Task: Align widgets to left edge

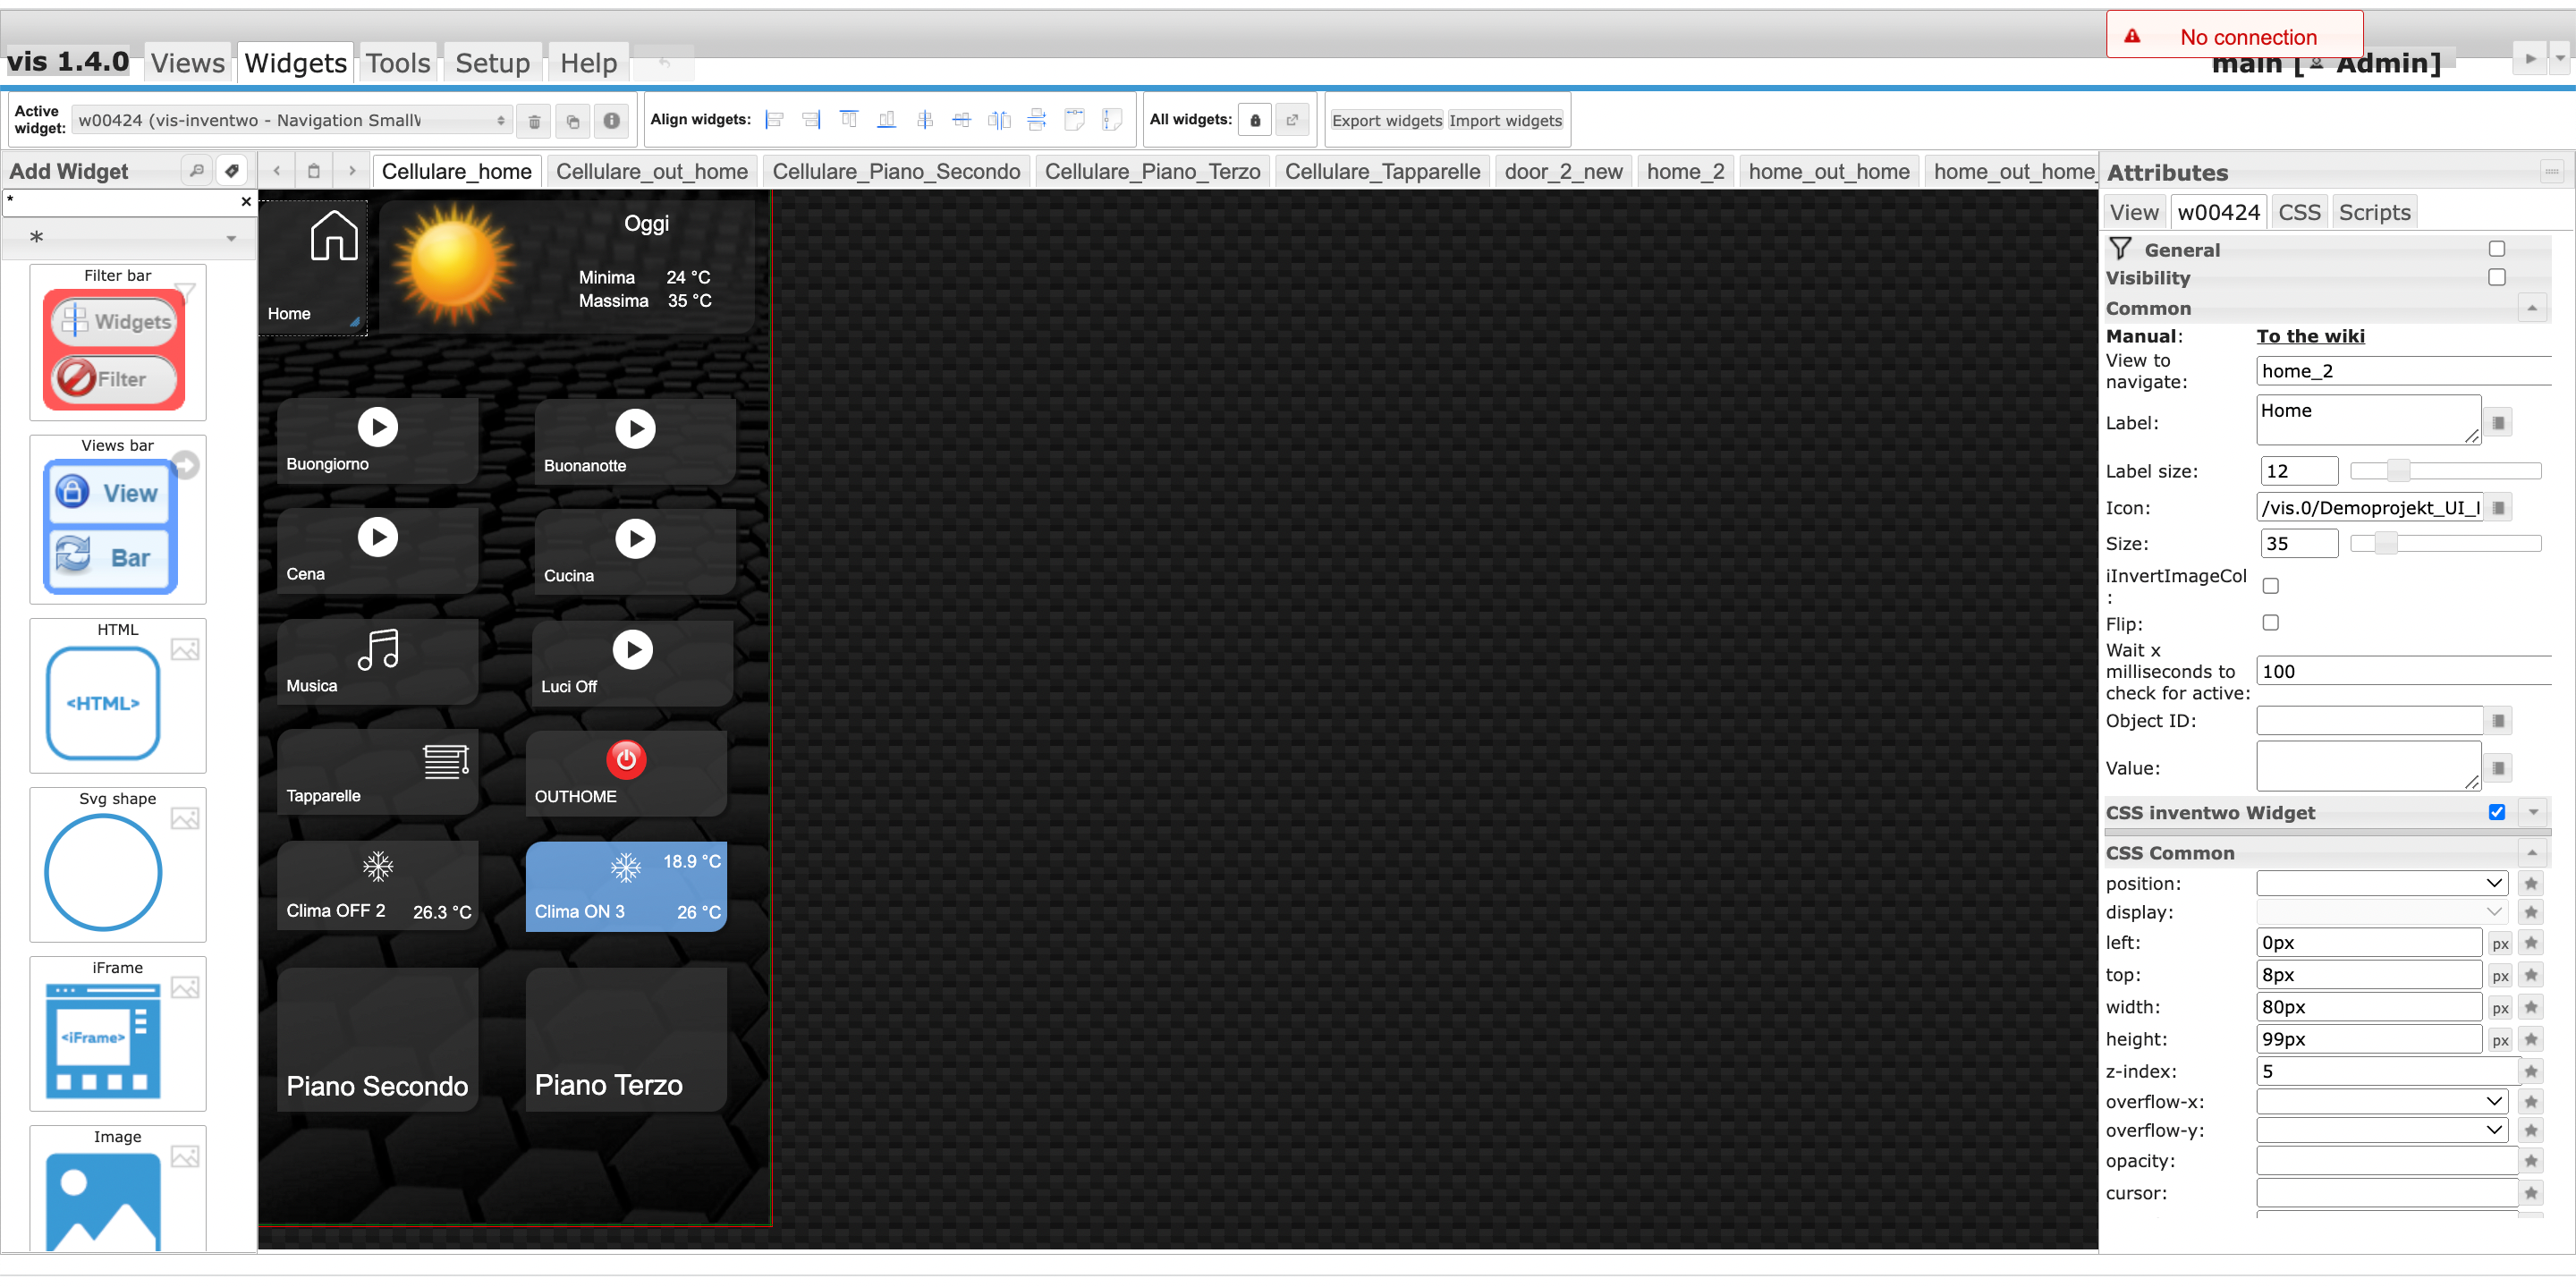Action: point(774,120)
